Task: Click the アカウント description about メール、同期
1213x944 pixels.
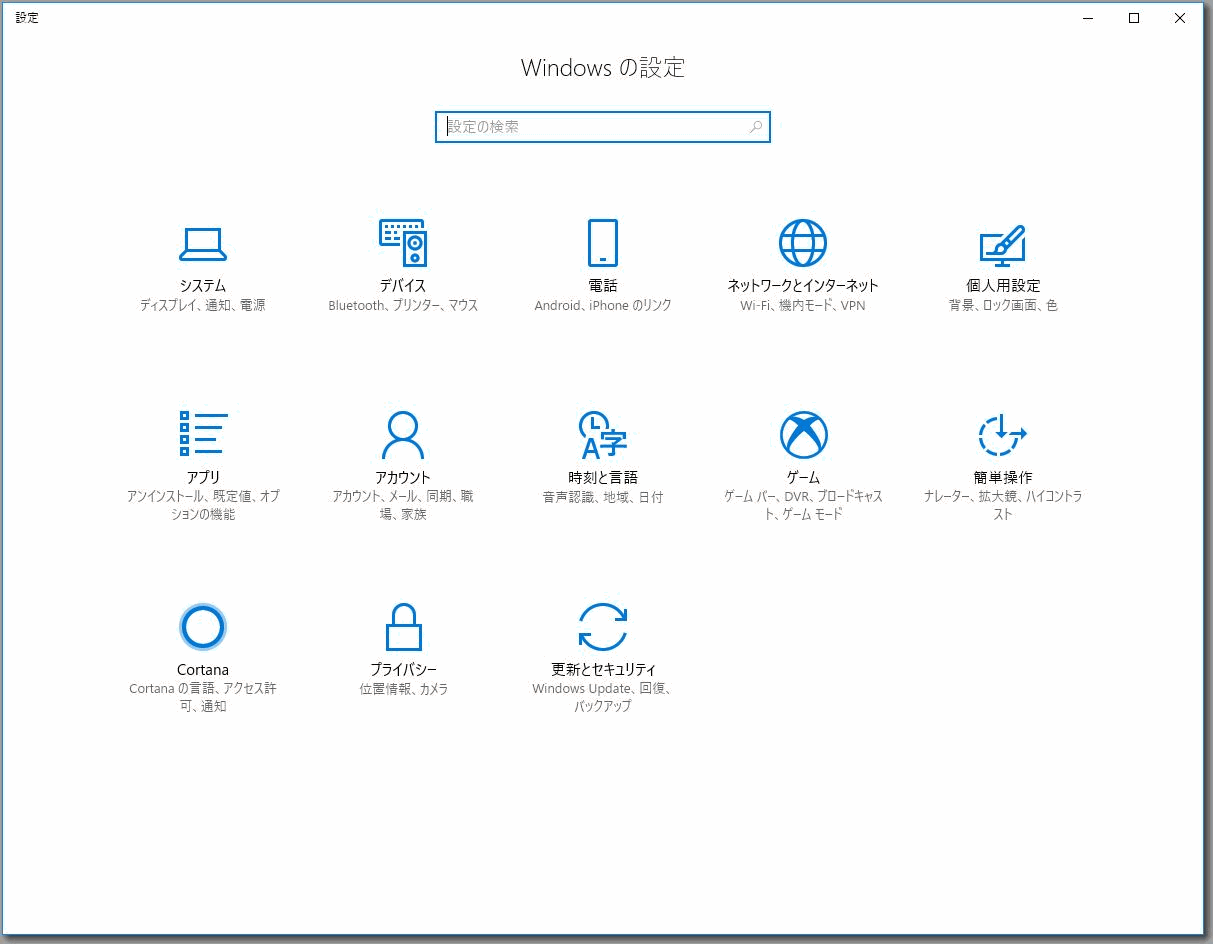Action: 403,506
